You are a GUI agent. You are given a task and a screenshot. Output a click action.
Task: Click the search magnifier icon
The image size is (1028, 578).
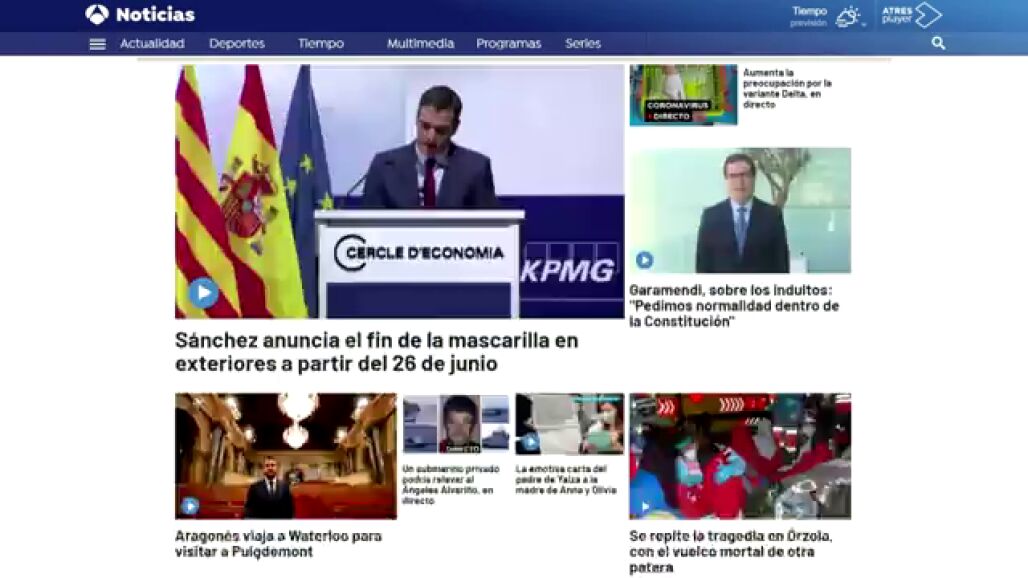coord(938,43)
